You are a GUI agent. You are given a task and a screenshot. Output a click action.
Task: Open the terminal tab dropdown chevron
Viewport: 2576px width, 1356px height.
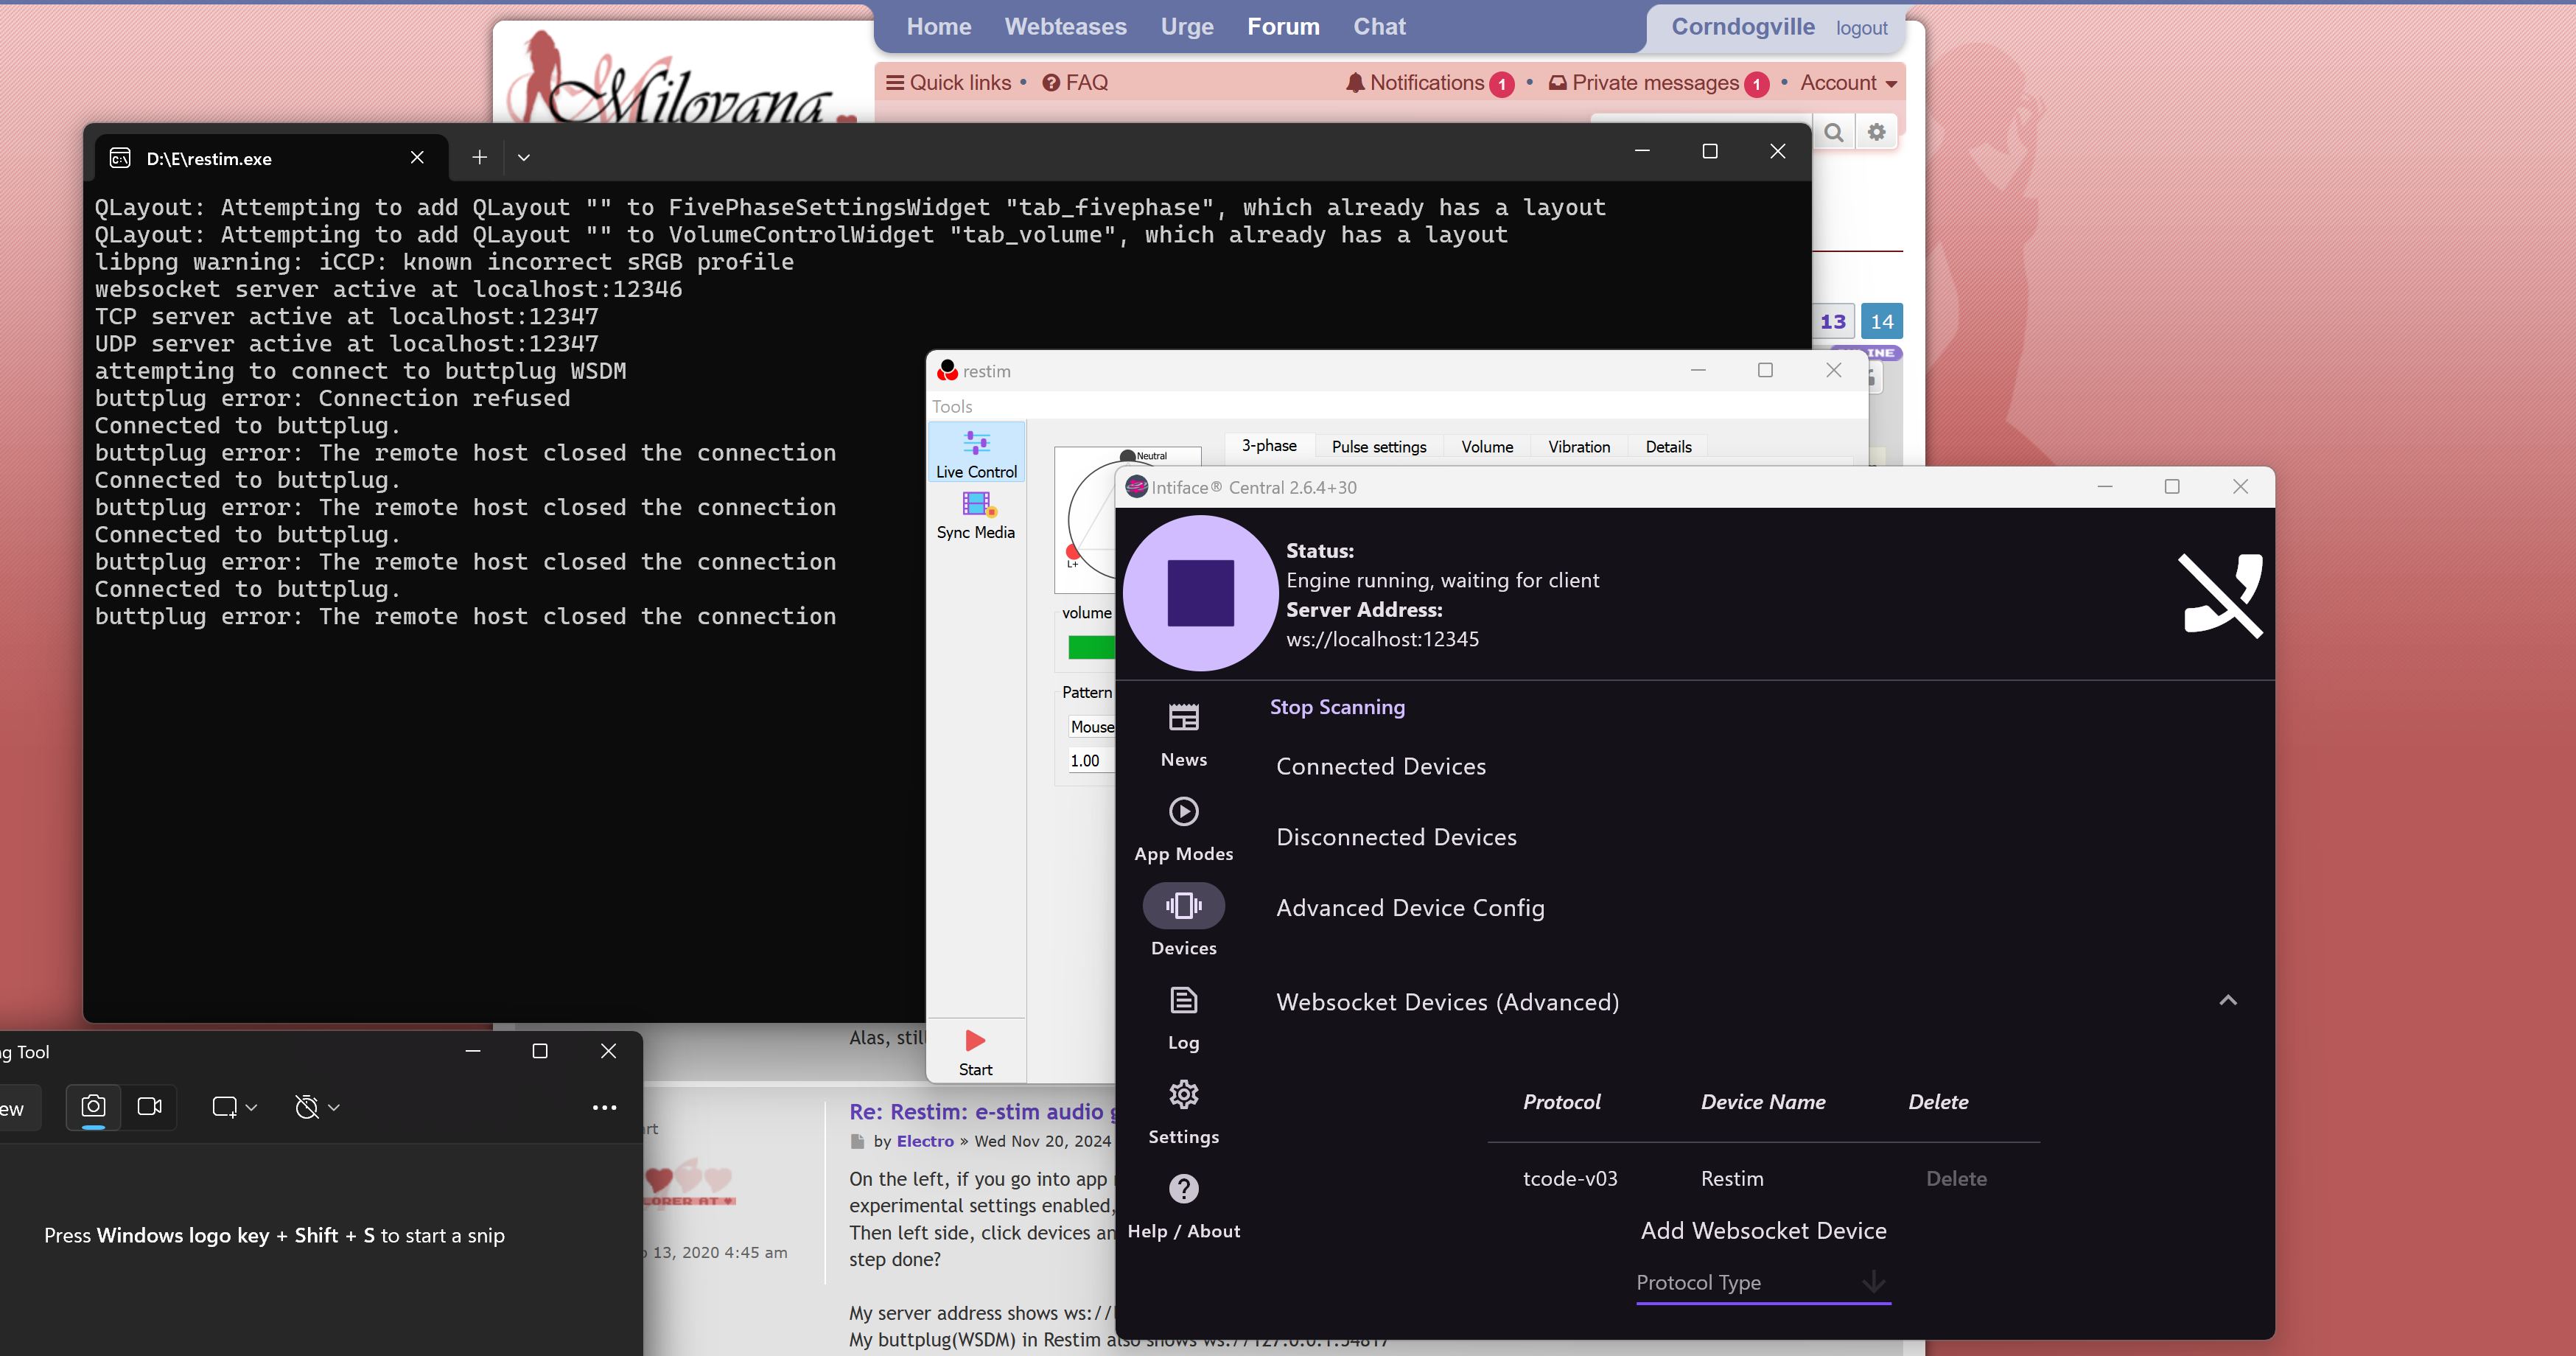(523, 157)
